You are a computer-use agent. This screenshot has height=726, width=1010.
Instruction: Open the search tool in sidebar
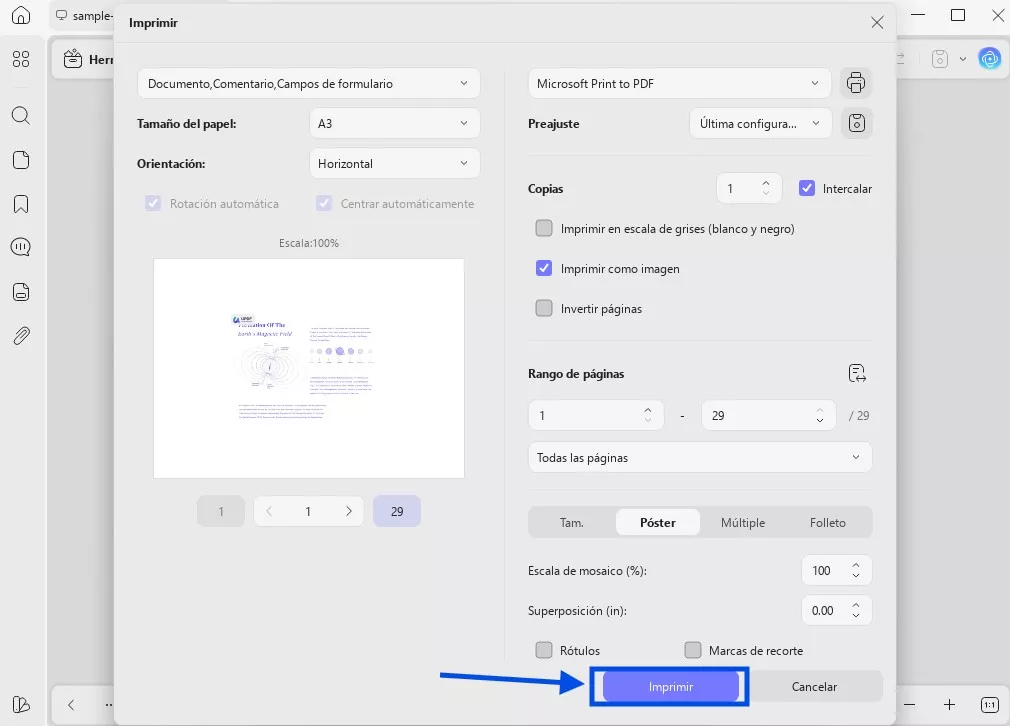[21, 115]
